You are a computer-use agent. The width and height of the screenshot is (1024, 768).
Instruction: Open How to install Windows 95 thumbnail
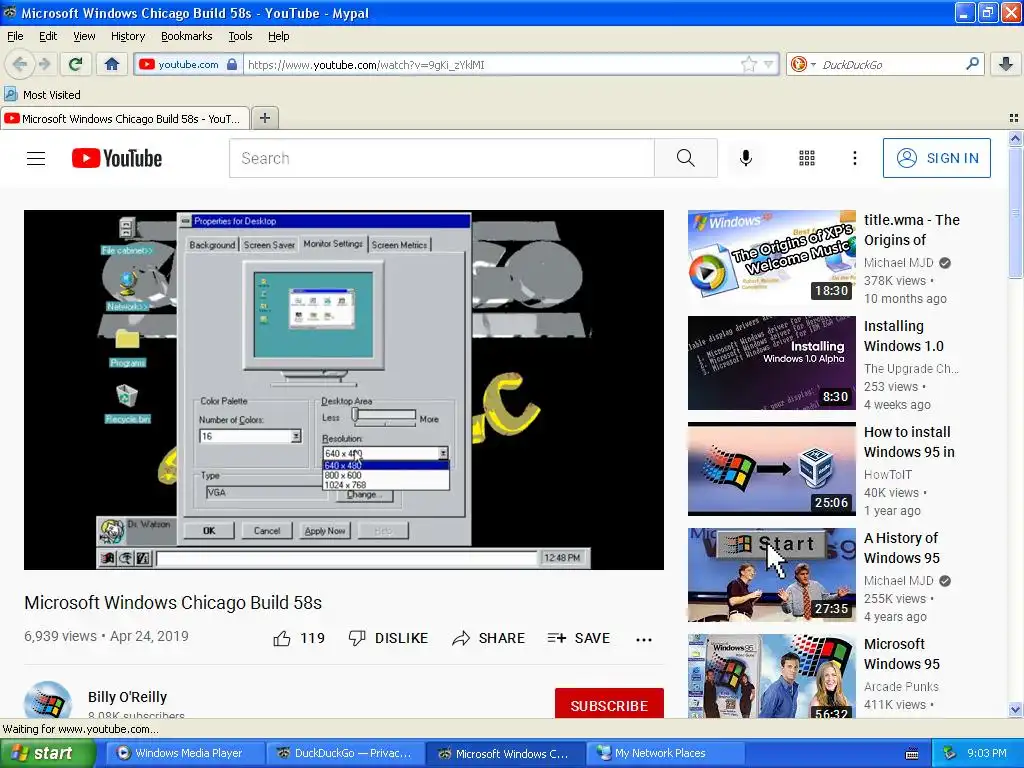[771, 469]
